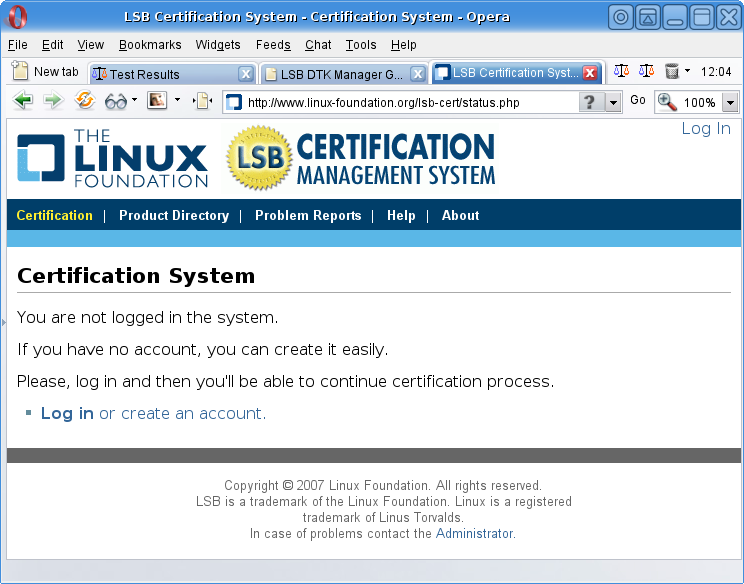Open the Chat menu
The height and width of the screenshot is (584, 744).
tap(318, 45)
